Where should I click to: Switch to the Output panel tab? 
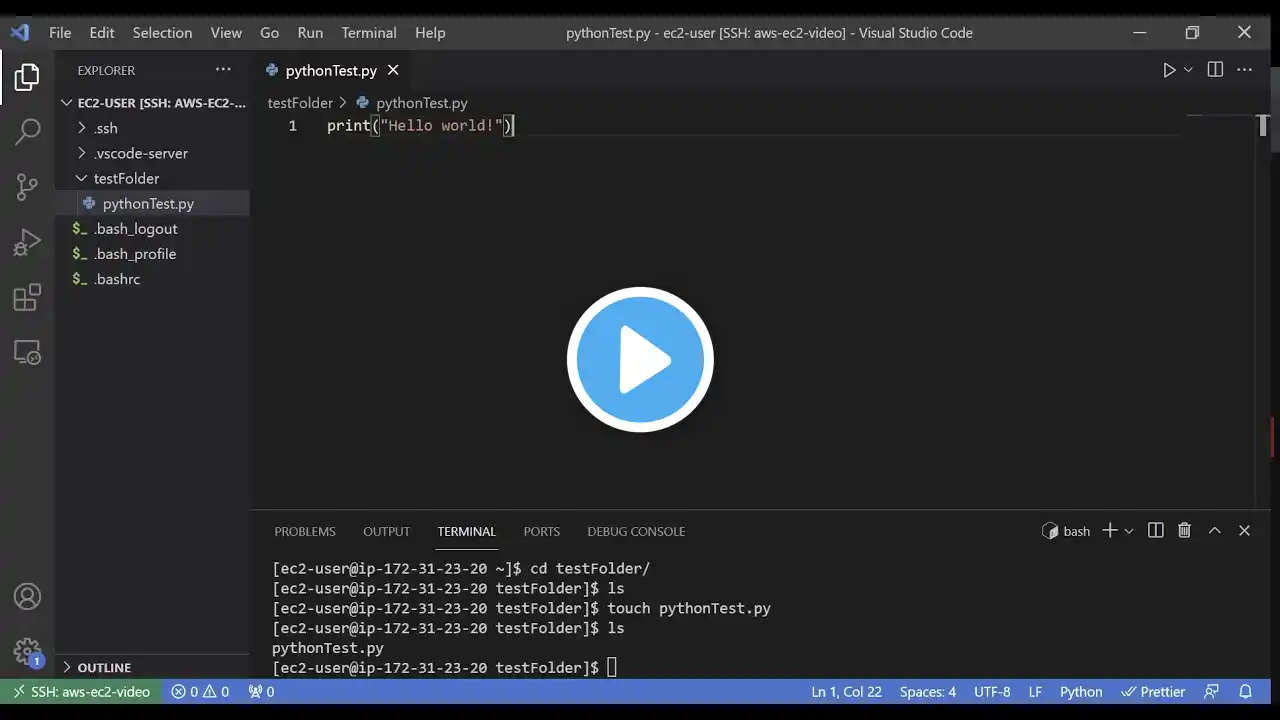click(x=387, y=531)
